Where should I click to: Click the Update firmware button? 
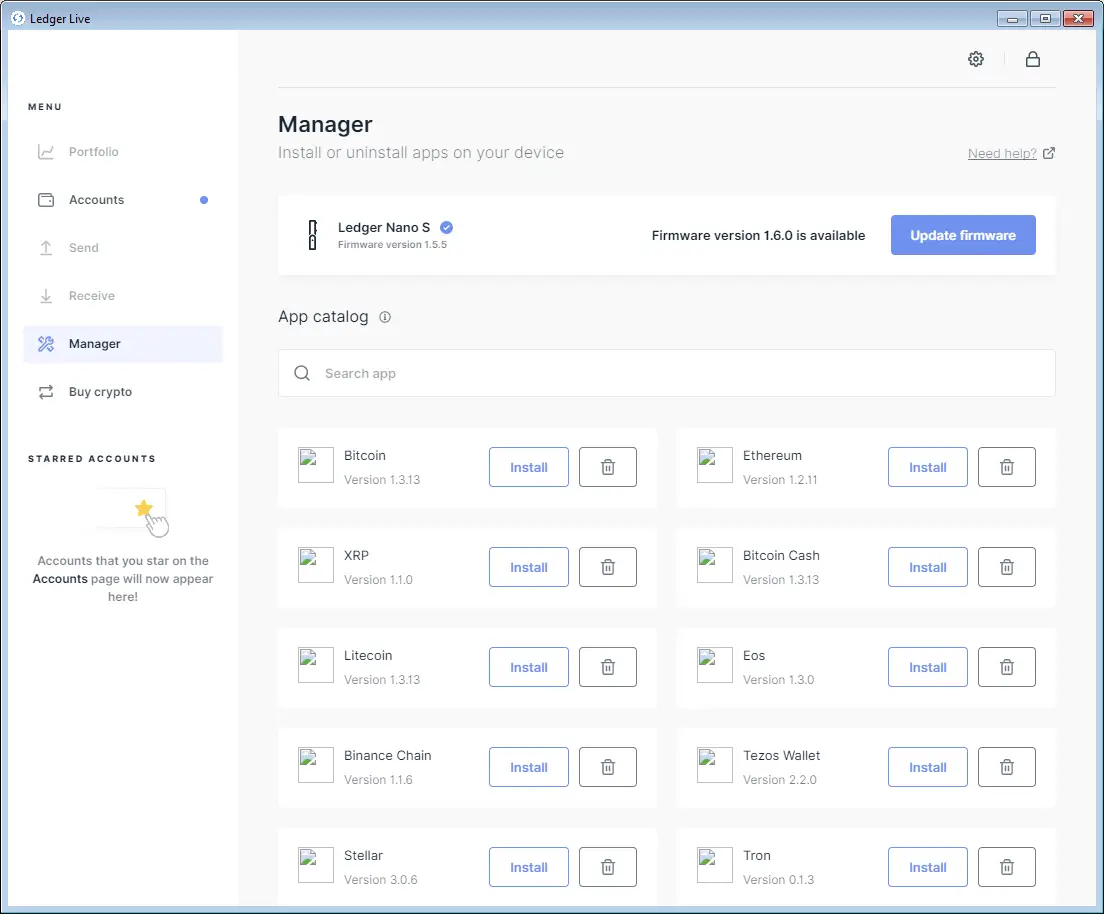click(963, 235)
